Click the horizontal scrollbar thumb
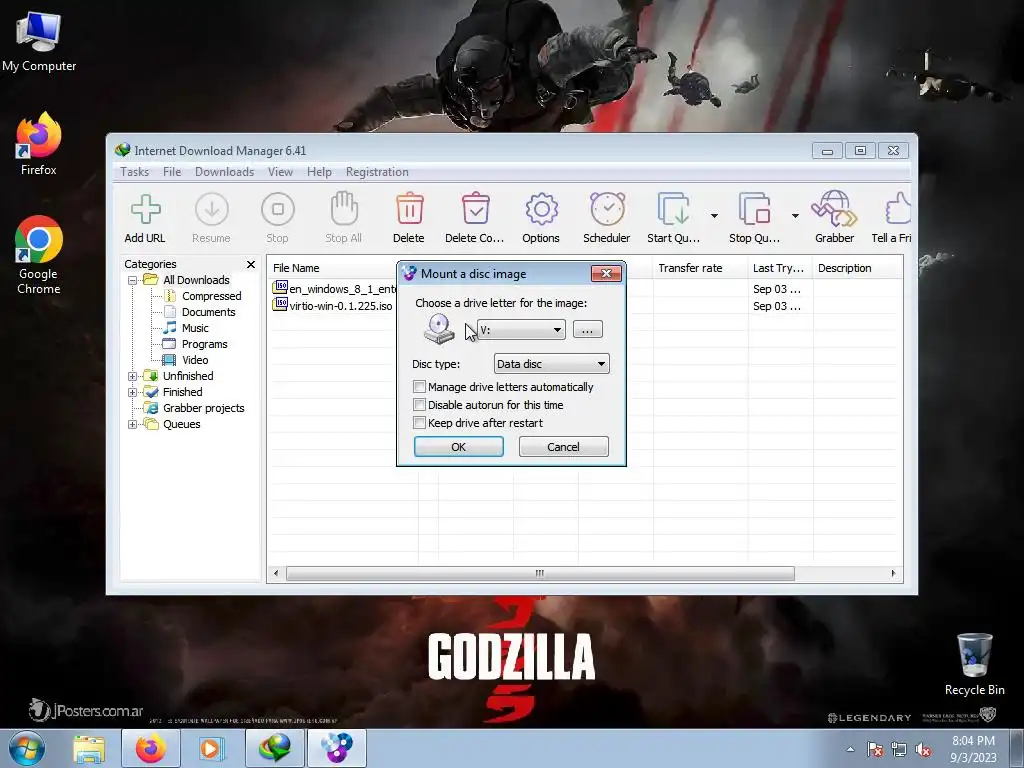This screenshot has width=1024, height=768. pos(540,573)
